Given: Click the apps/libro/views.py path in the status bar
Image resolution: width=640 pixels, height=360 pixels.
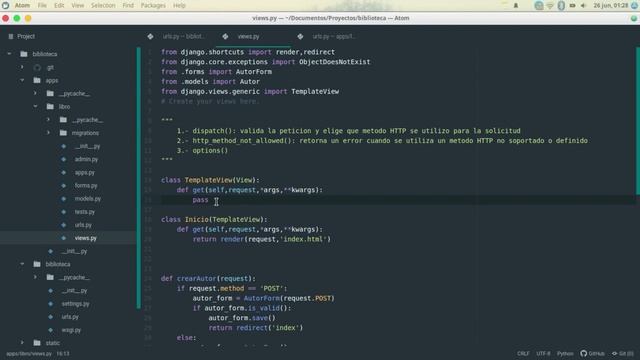Looking at the screenshot, I should [29, 354].
